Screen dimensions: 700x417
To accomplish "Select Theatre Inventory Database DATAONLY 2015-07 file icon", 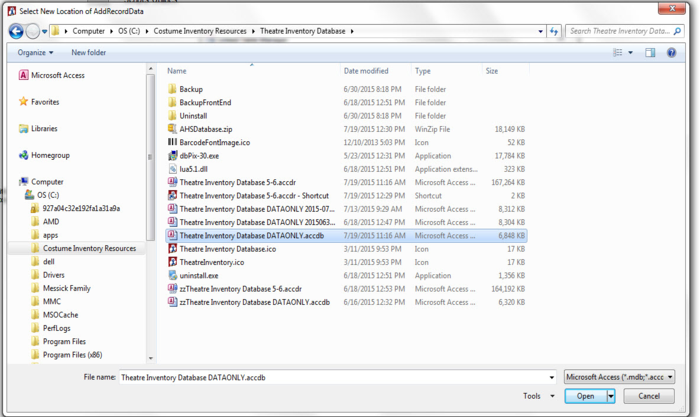I will [x=172, y=208].
